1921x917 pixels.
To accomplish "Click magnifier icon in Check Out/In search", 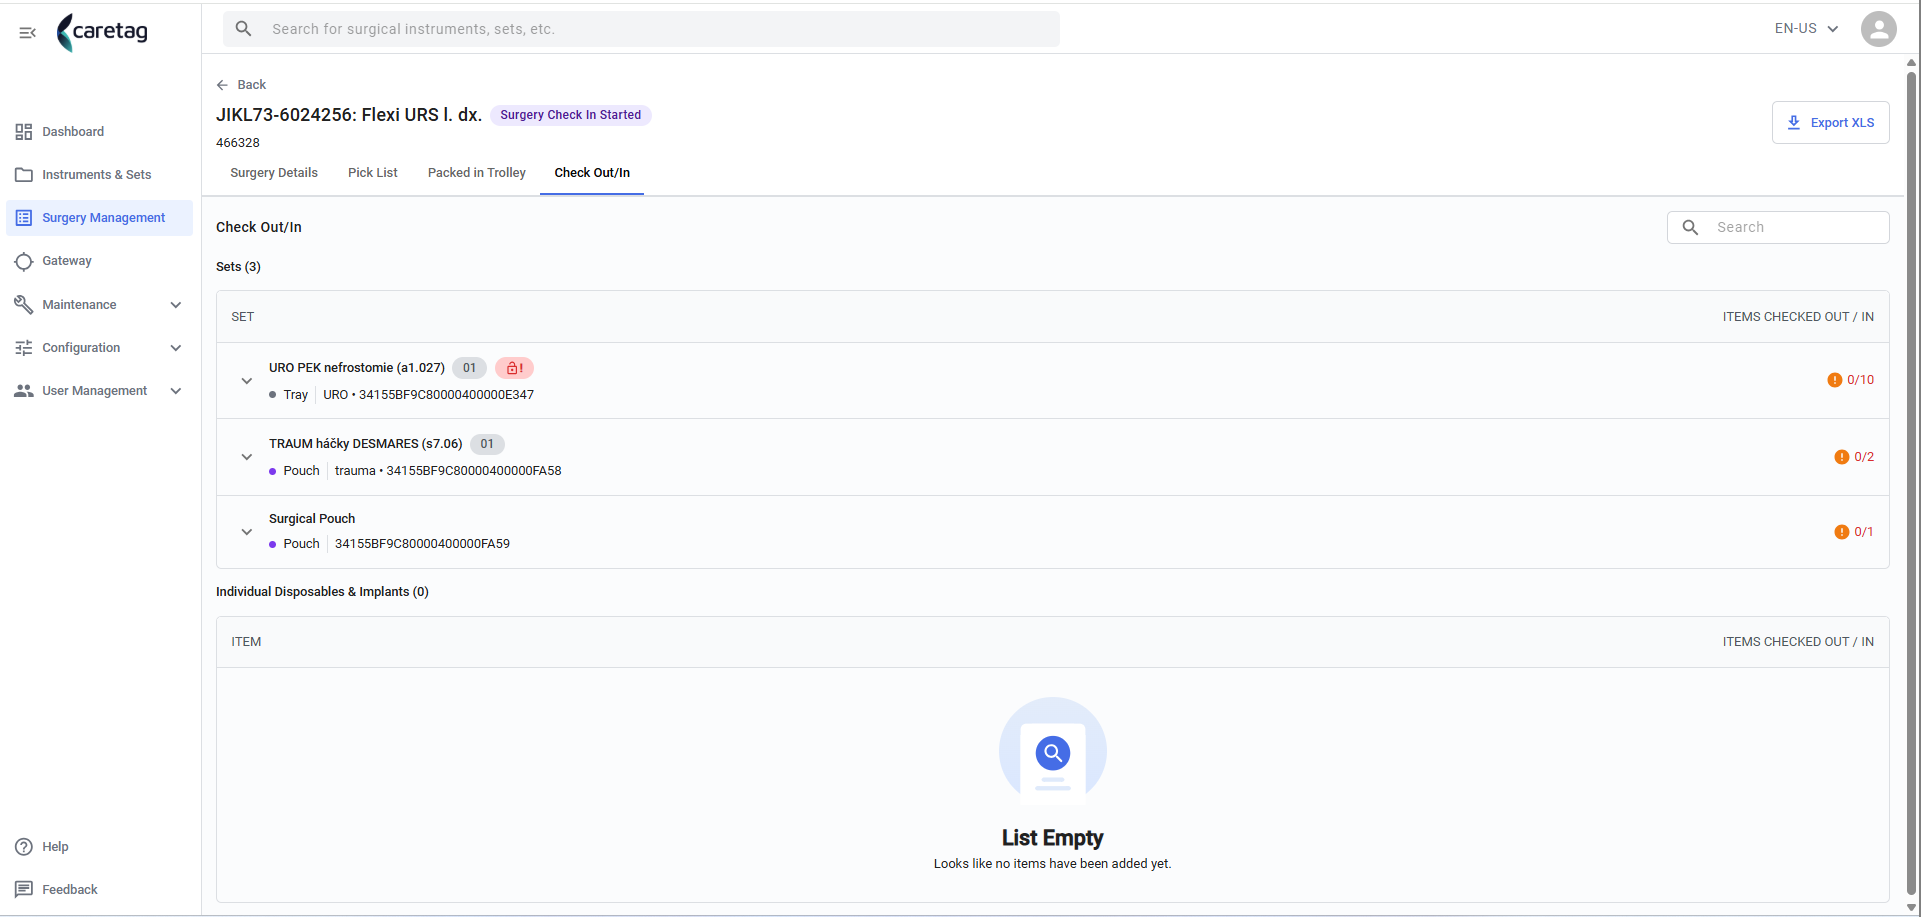I will tap(1690, 228).
